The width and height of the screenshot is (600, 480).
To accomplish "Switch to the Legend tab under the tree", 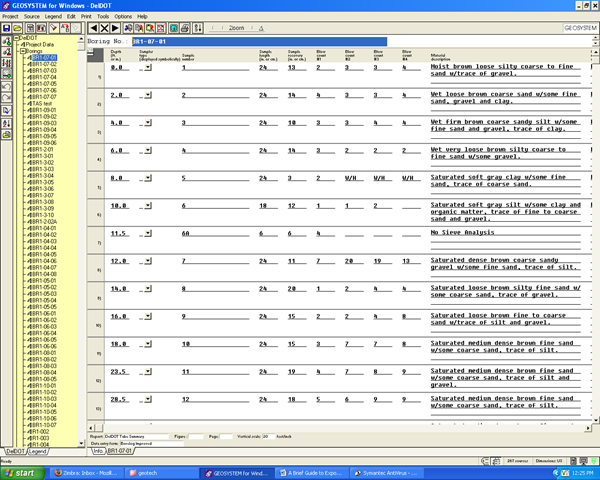I will (38, 451).
